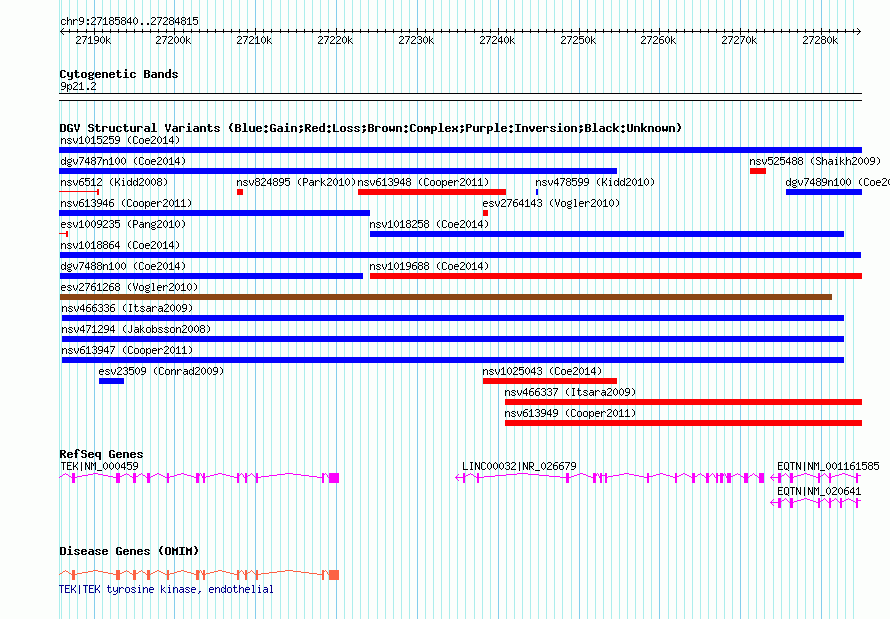Viewport: 890px width, 619px height.
Task: Click the 27200k ruler position label
Action: tap(173, 40)
